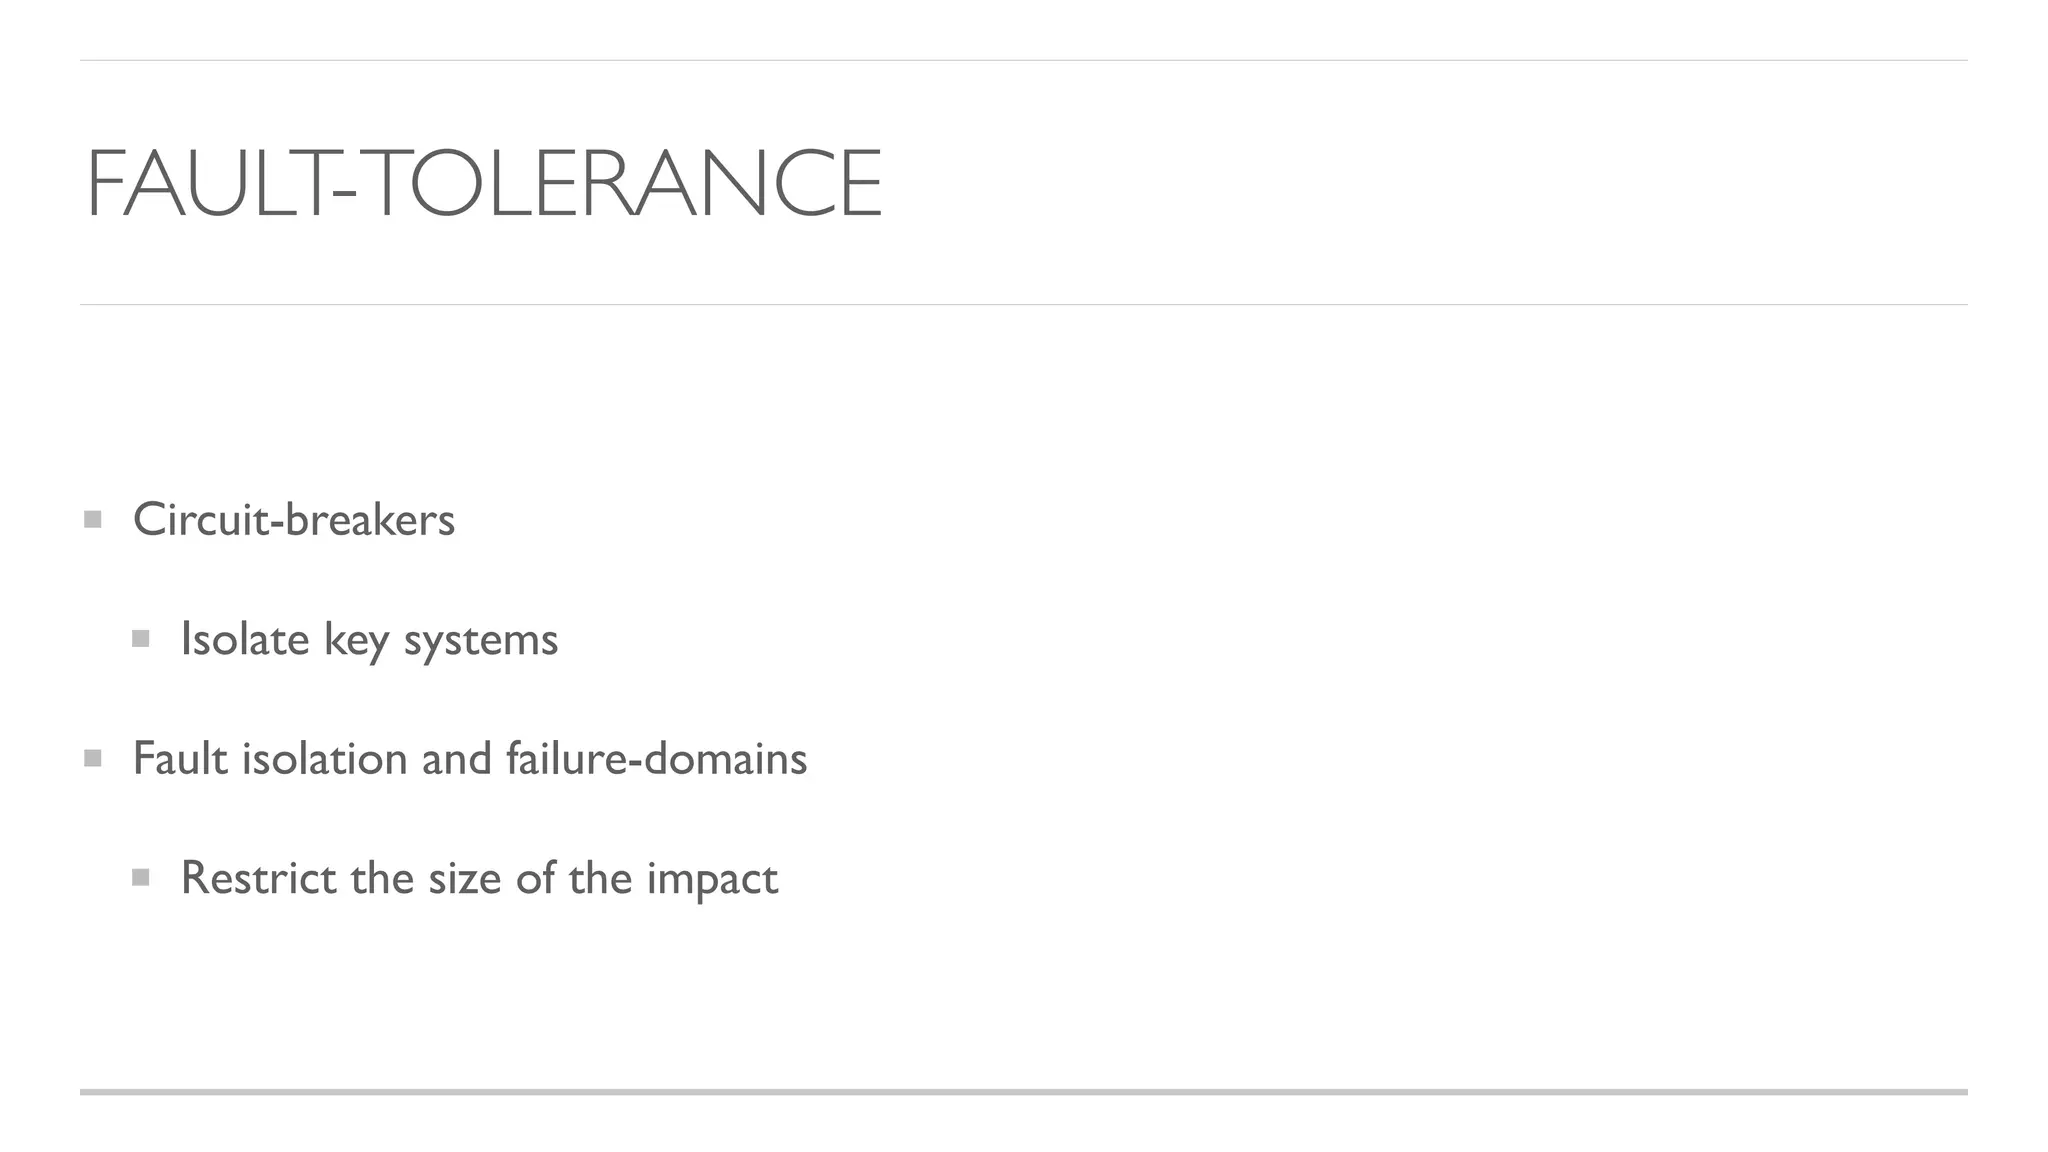Select Fault isolation and failure-domains text
This screenshot has width=2048, height=1152.
(x=470, y=758)
